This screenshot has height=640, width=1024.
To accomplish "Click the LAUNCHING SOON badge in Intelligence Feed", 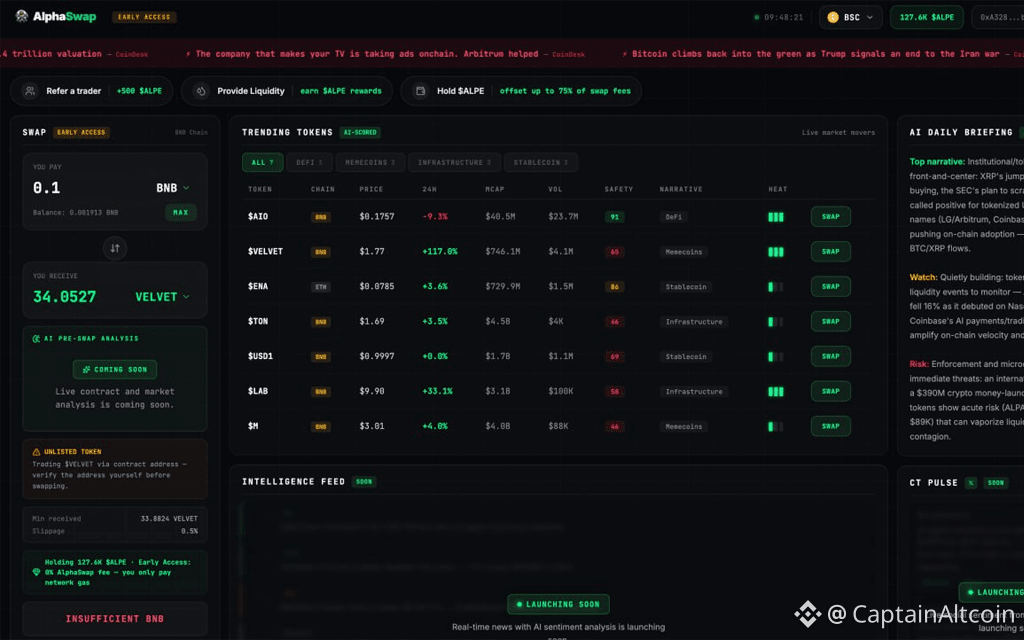I will [558, 605].
